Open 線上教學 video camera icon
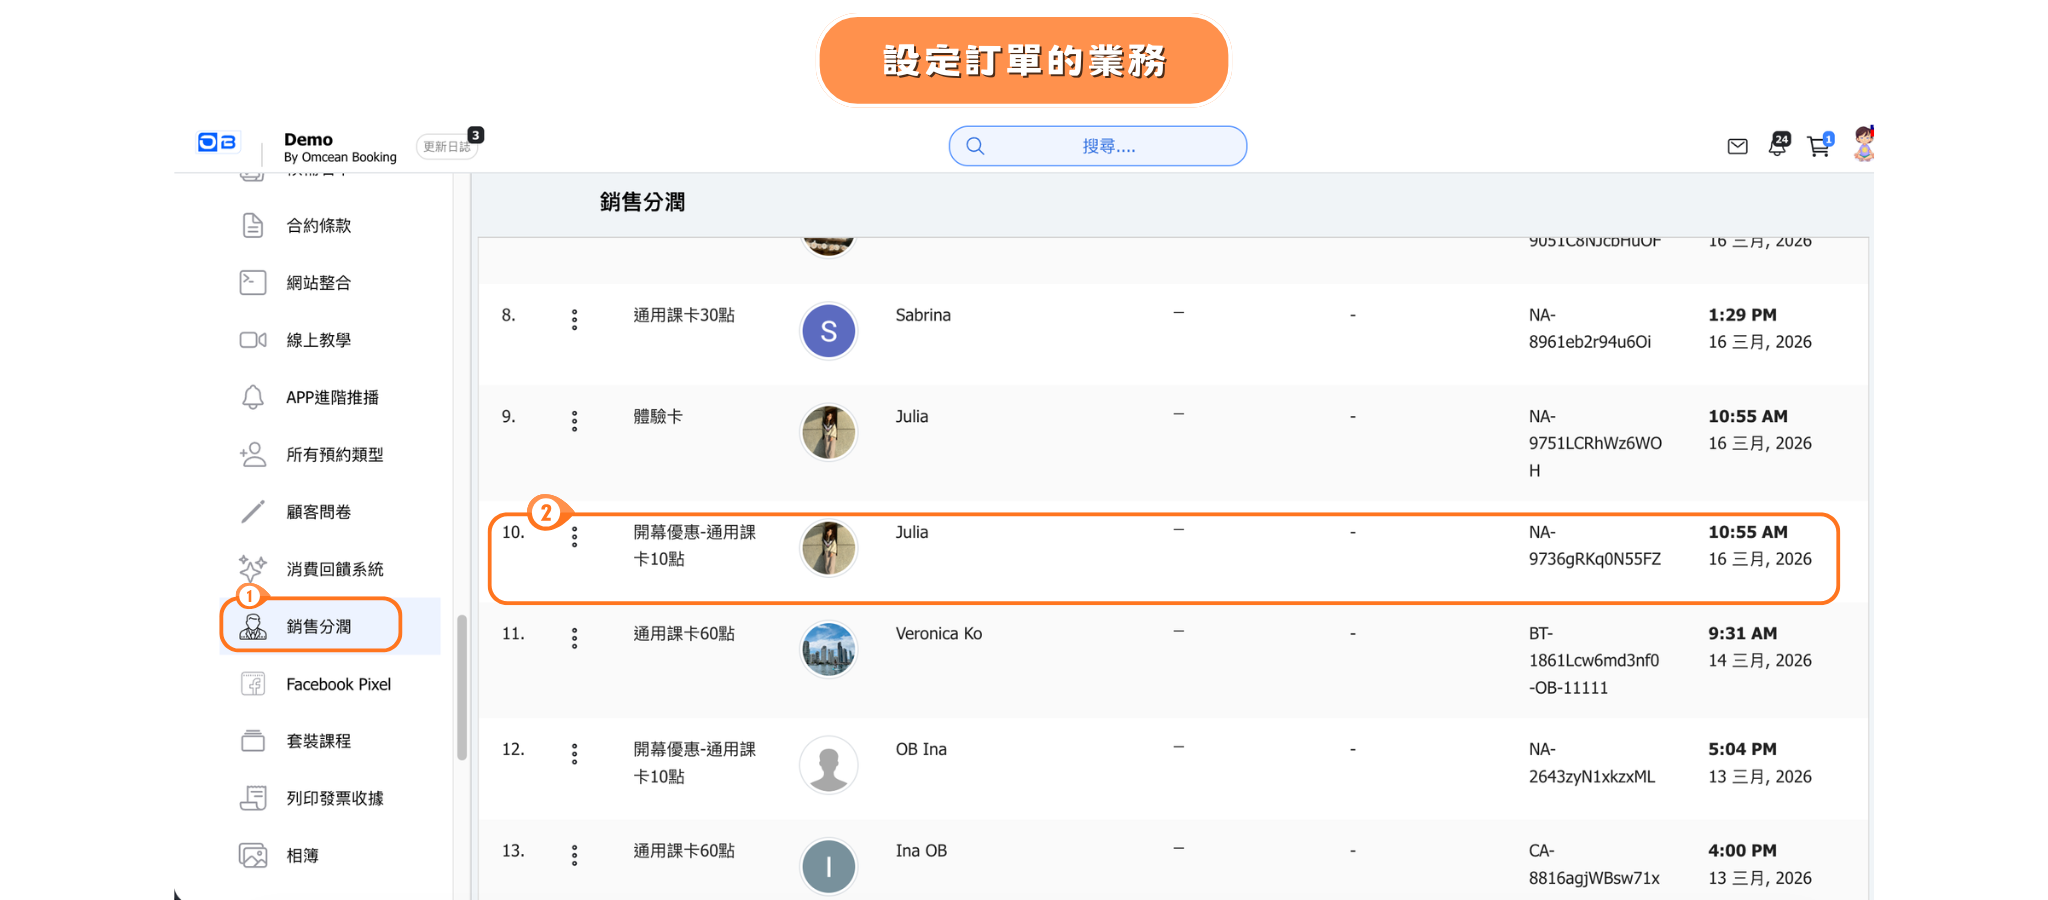Screen dimensions: 2048x900 click(253, 340)
